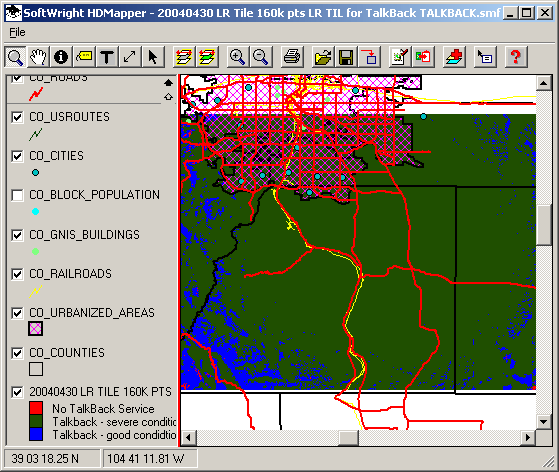Click map vertical scrollbar down arrow
Screen dimensions: 559x472
543,422
